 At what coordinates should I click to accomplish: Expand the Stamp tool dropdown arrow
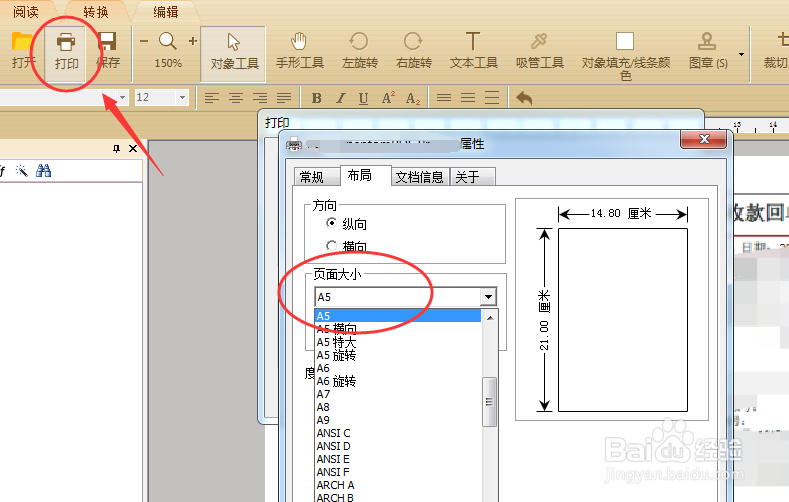click(x=741, y=54)
